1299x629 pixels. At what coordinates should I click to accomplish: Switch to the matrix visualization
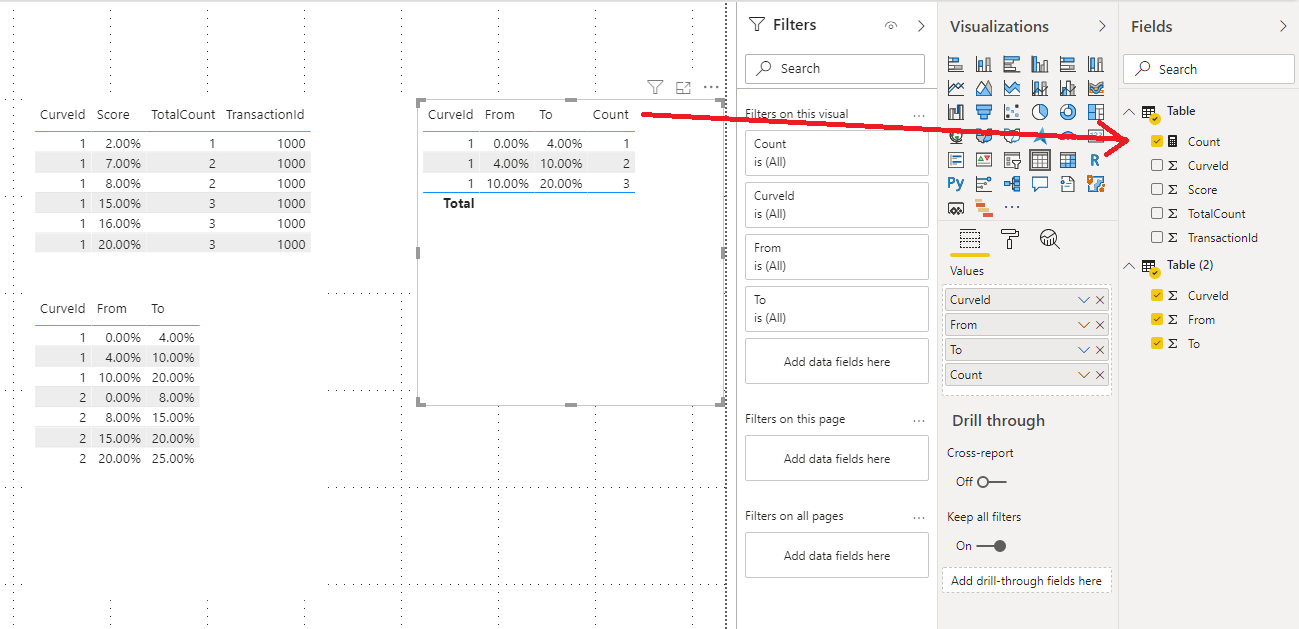1068,160
